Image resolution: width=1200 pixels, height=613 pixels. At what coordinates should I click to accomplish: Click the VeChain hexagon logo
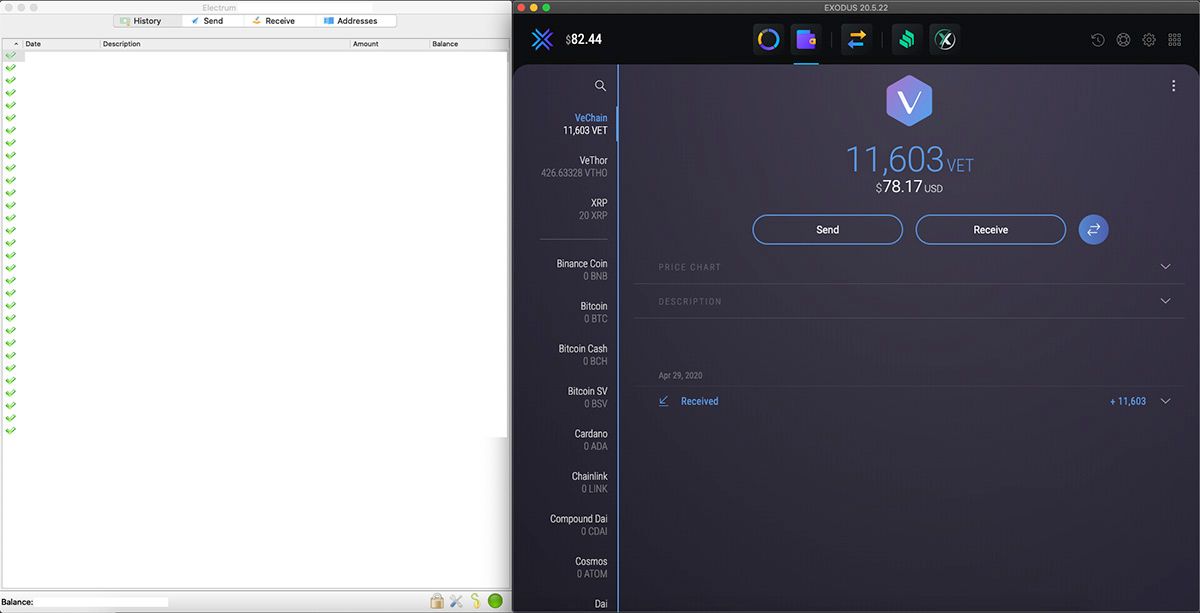[x=909, y=102]
